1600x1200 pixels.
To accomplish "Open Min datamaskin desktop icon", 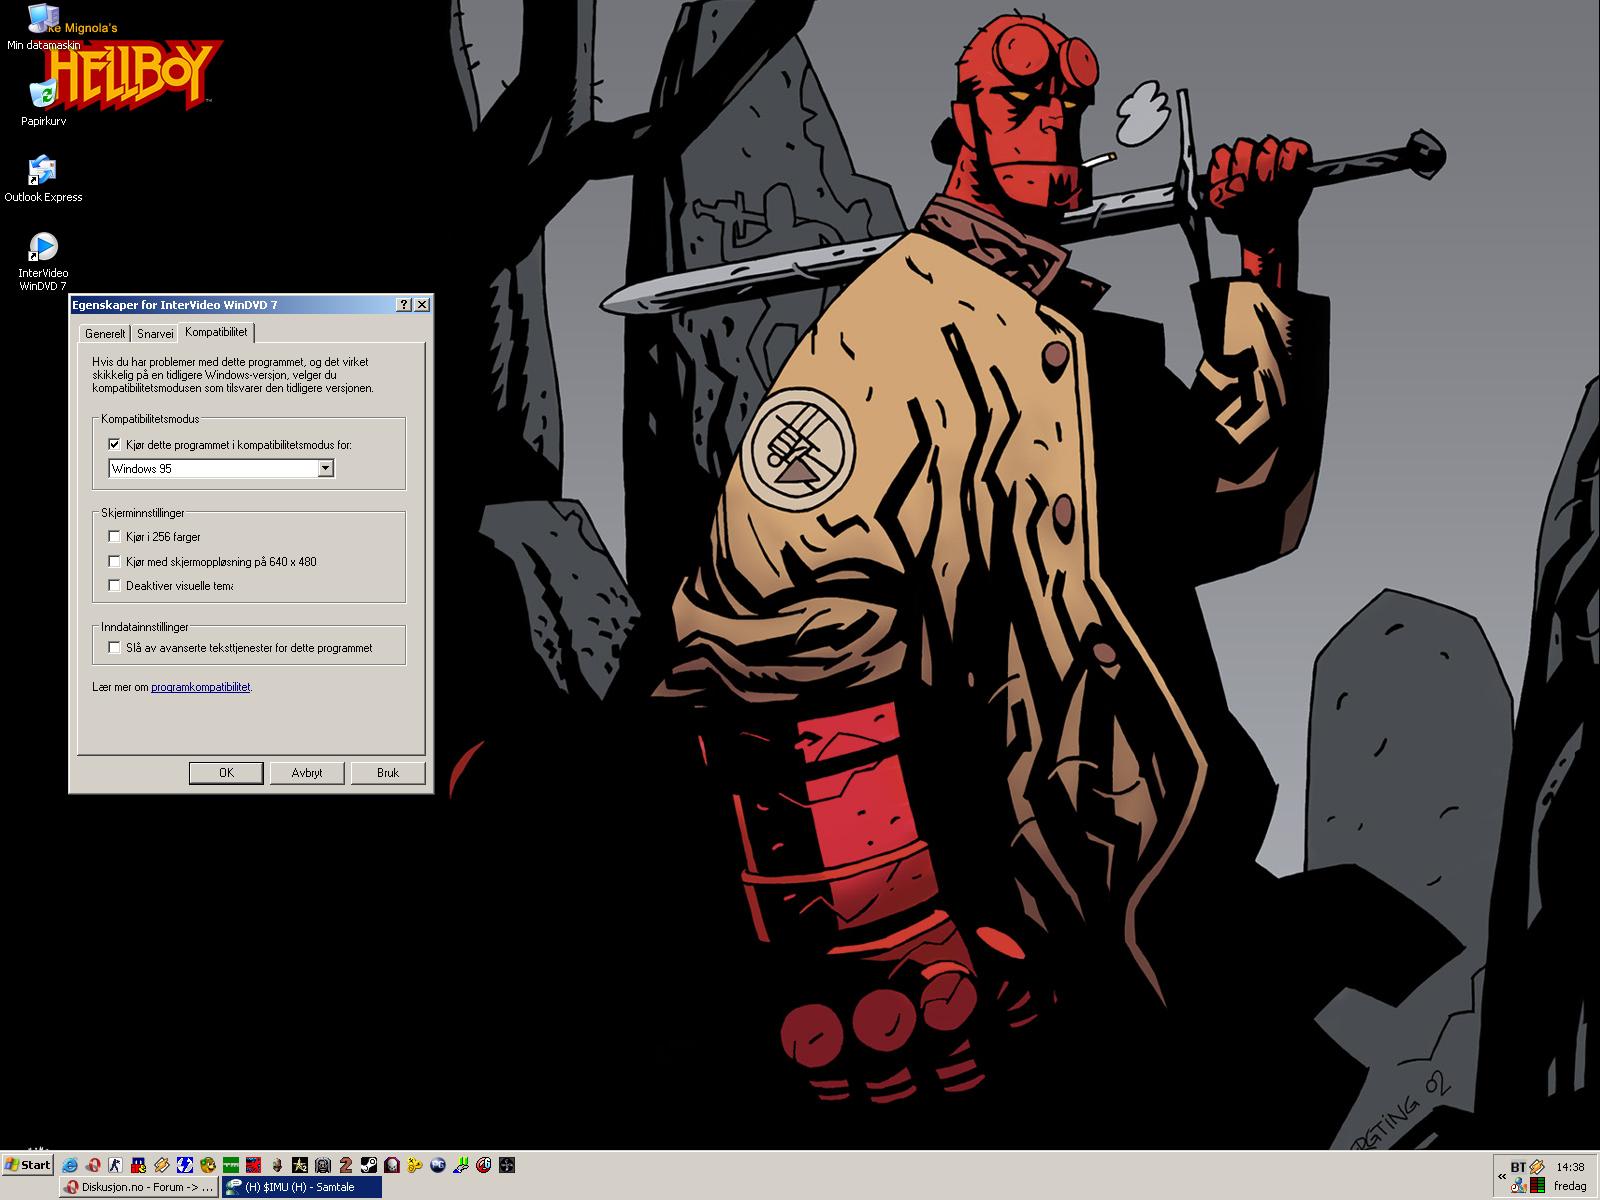I will pyautogui.click(x=42, y=29).
